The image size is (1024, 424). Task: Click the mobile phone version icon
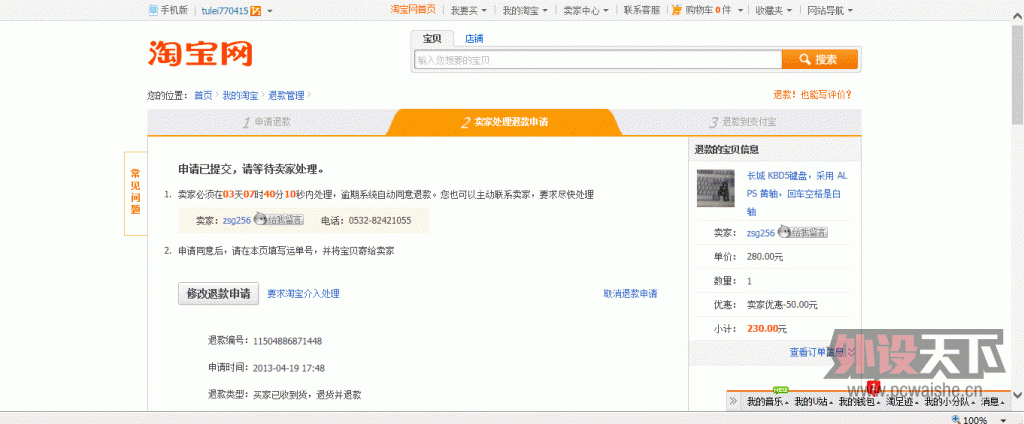[x=153, y=10]
